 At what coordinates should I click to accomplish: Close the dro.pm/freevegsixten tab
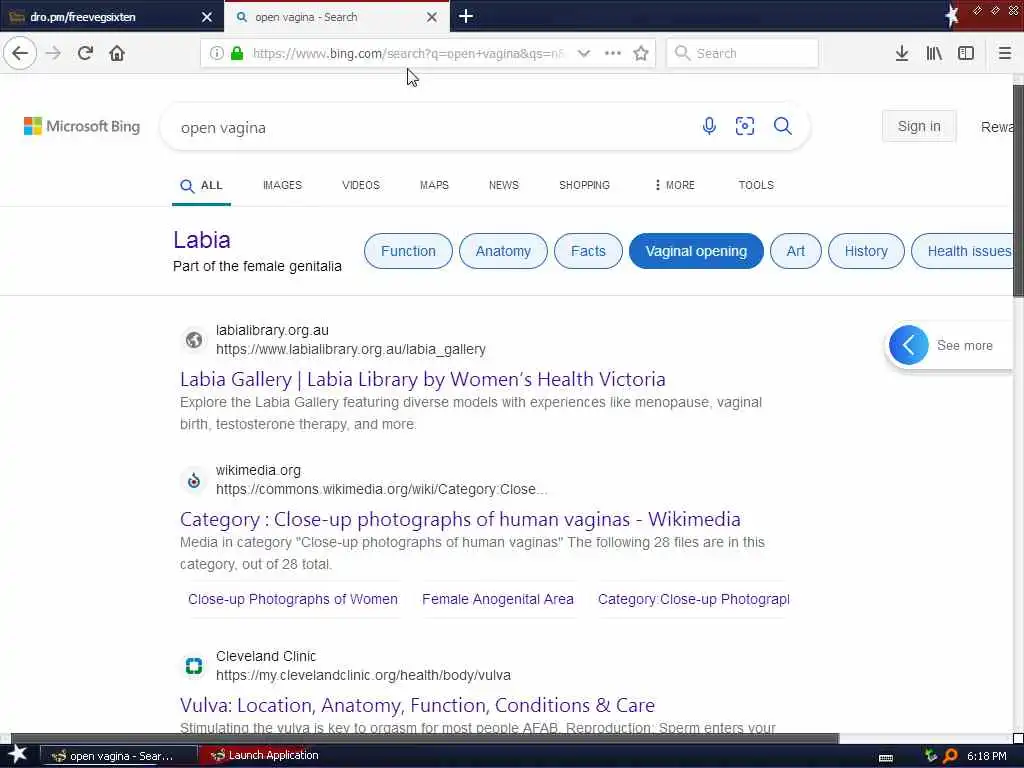point(206,17)
